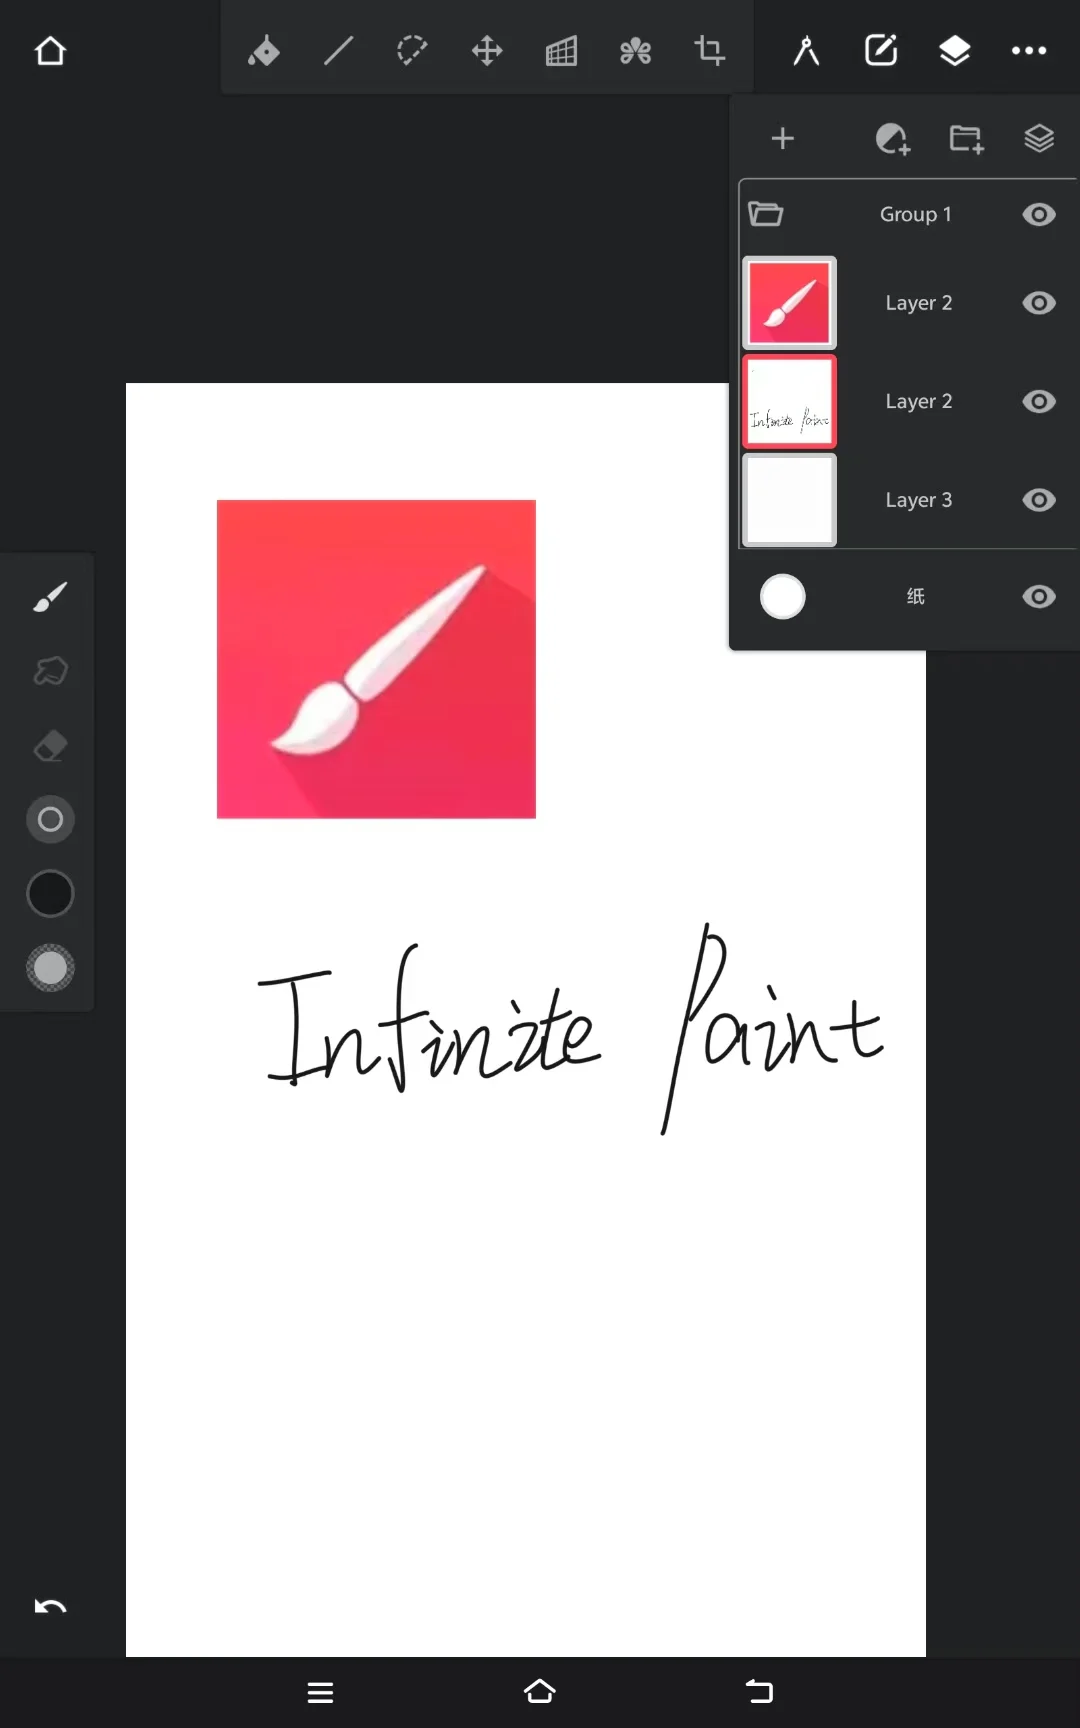1080x1728 pixels.
Task: Select the paint bucket fill tool
Action: 264,50
